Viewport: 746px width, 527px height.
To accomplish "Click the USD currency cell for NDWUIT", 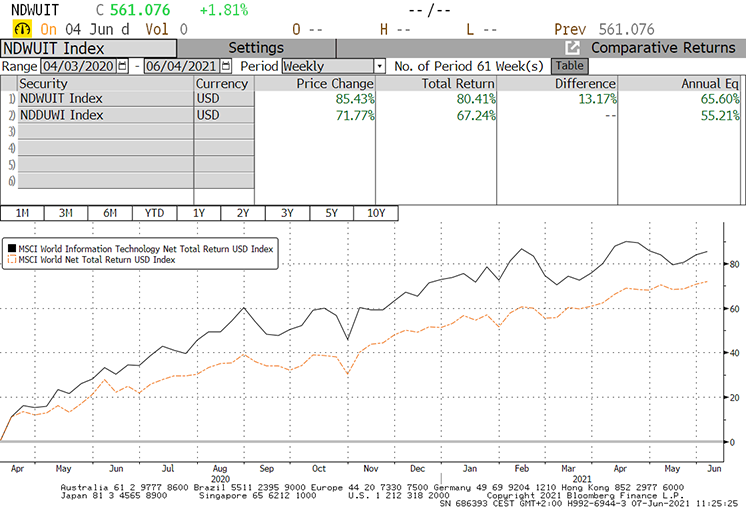I will click(224, 98).
